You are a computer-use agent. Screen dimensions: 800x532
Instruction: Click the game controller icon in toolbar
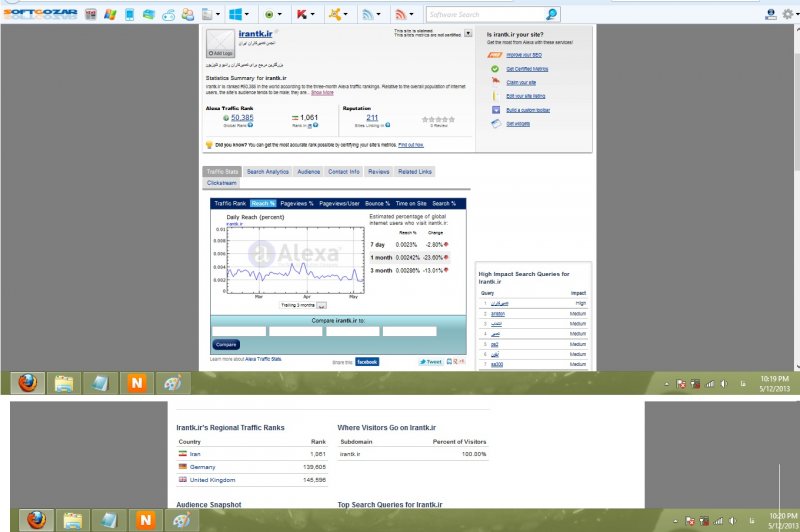168,15
